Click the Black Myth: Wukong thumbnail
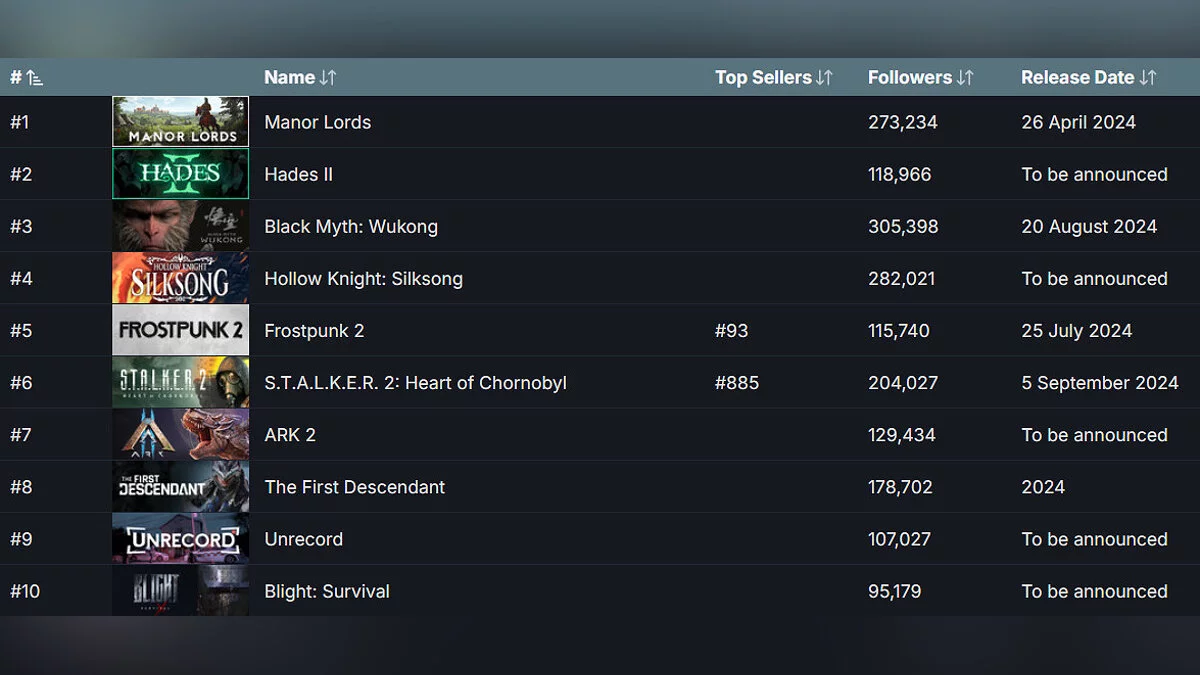 pyautogui.click(x=180, y=226)
